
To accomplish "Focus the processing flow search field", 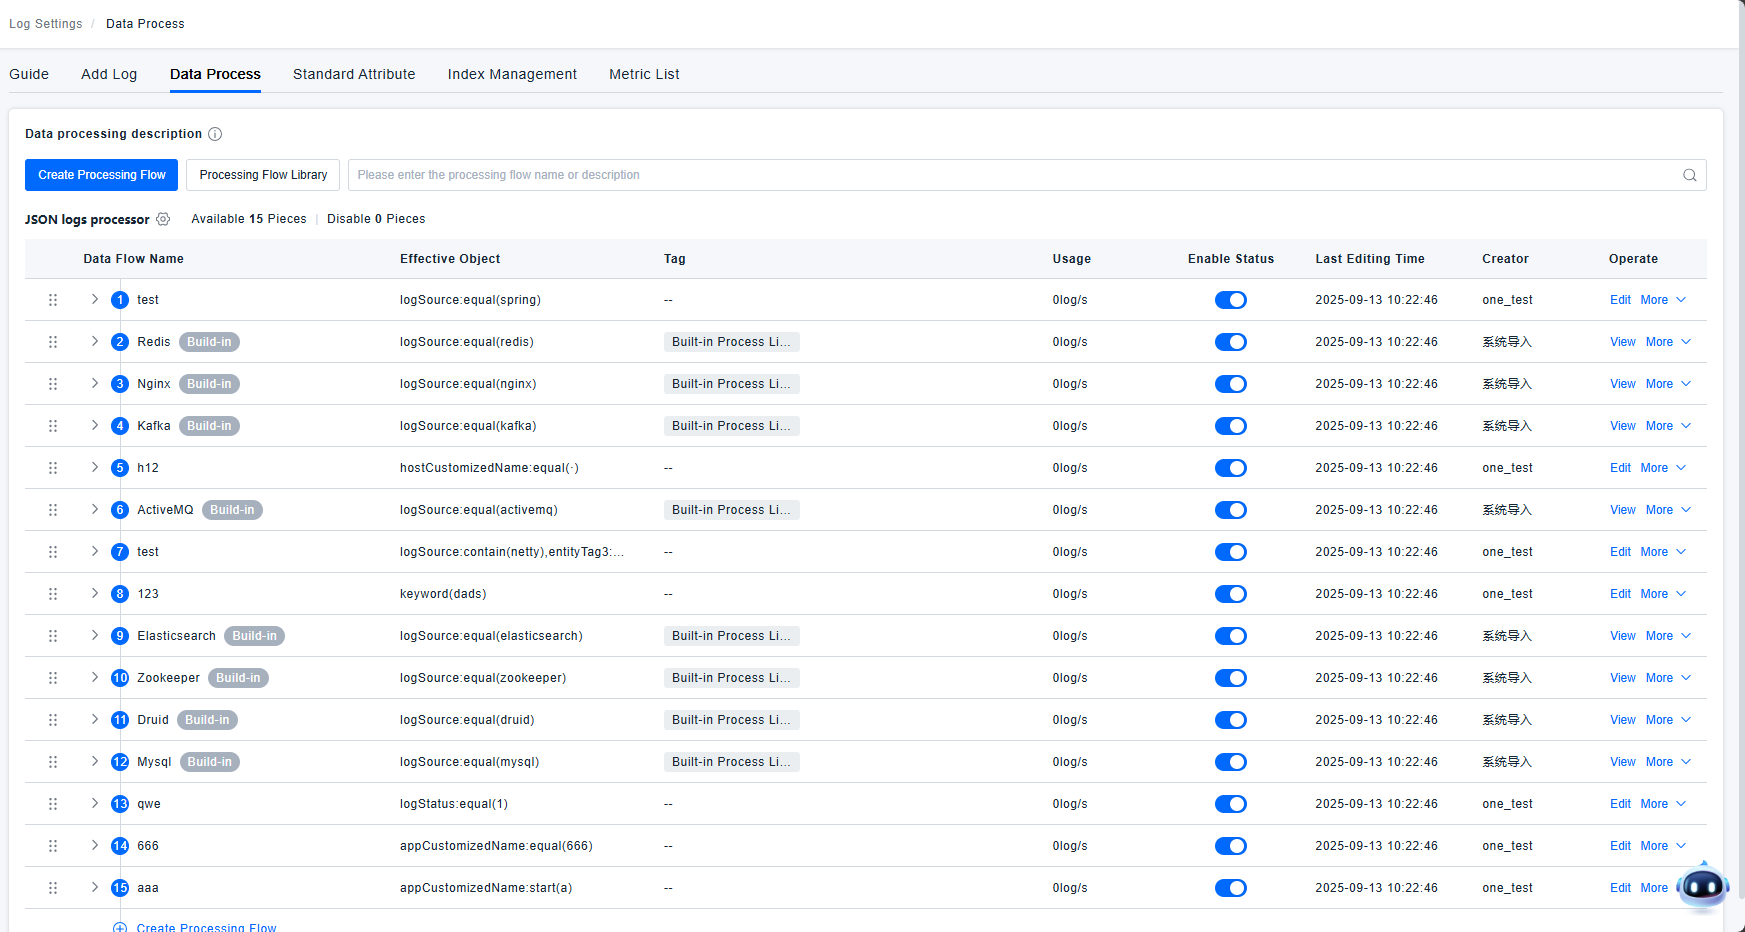I will tap(1010, 175).
